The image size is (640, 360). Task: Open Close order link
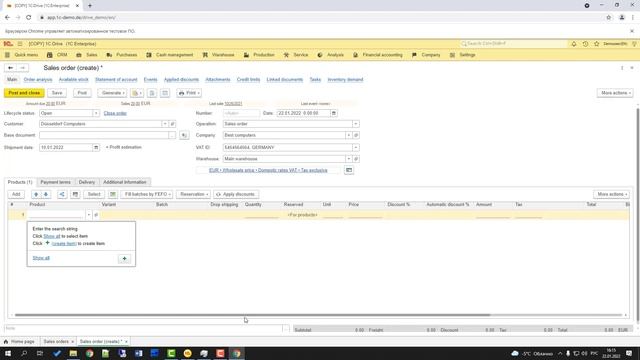point(115,113)
